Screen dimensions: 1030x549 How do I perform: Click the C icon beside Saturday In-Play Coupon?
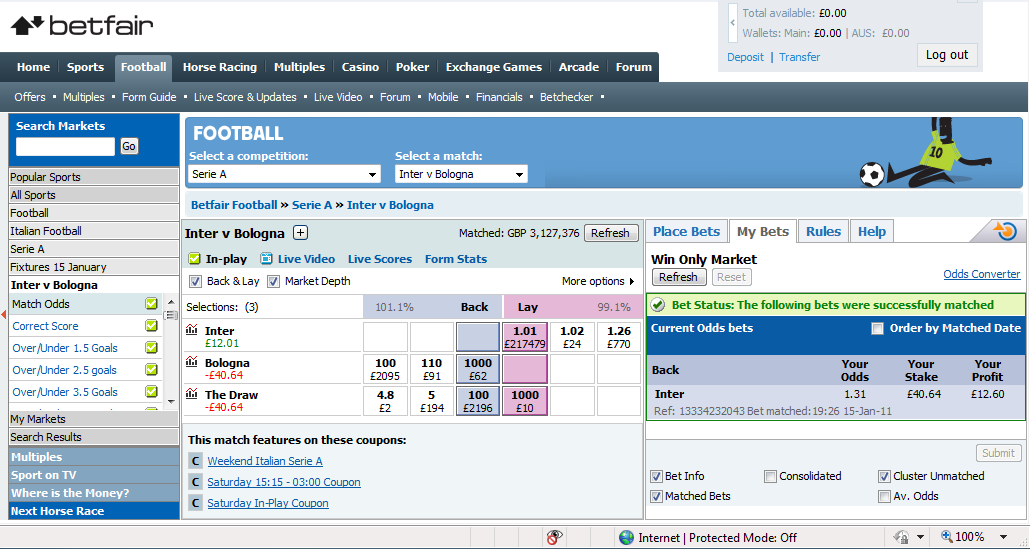click(195, 503)
